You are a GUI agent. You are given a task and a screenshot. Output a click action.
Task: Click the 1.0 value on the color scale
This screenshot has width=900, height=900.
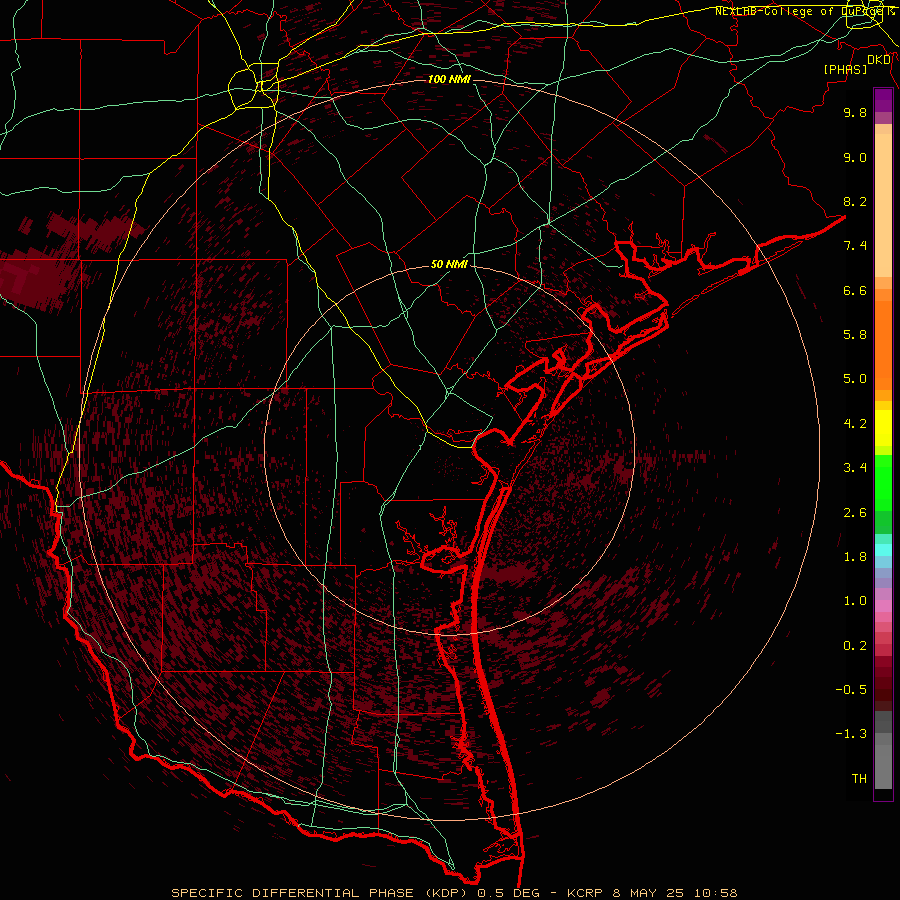click(855, 601)
